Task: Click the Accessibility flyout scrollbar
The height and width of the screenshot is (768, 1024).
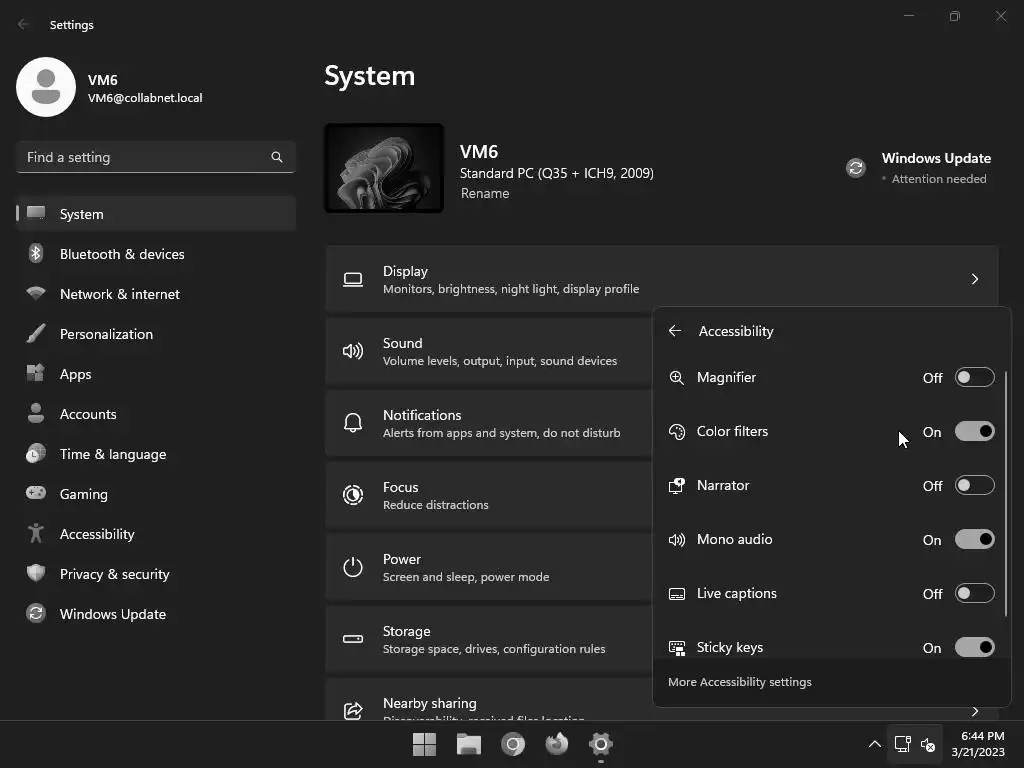Action: point(1006,494)
